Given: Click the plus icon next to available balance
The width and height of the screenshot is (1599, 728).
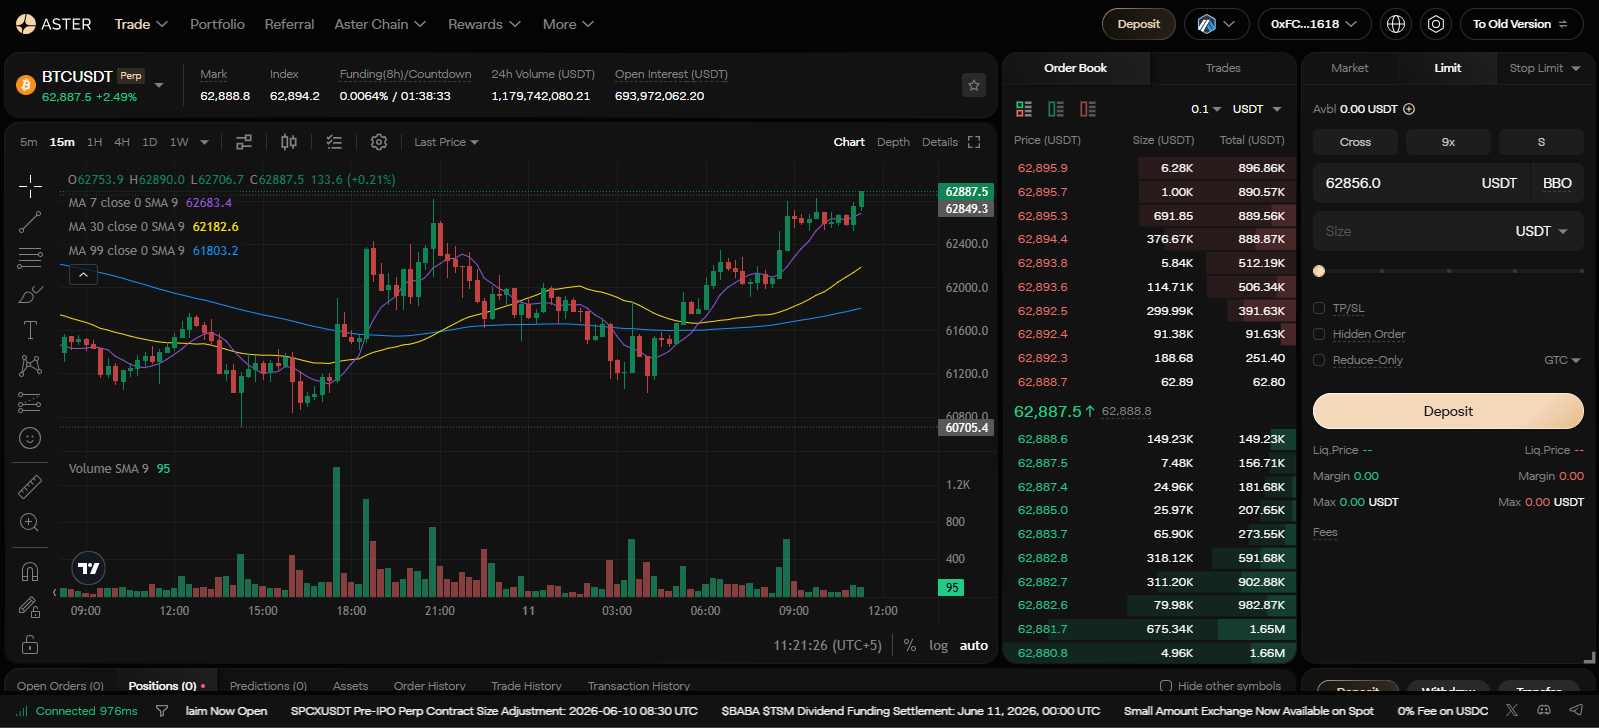Looking at the screenshot, I should [x=1409, y=109].
